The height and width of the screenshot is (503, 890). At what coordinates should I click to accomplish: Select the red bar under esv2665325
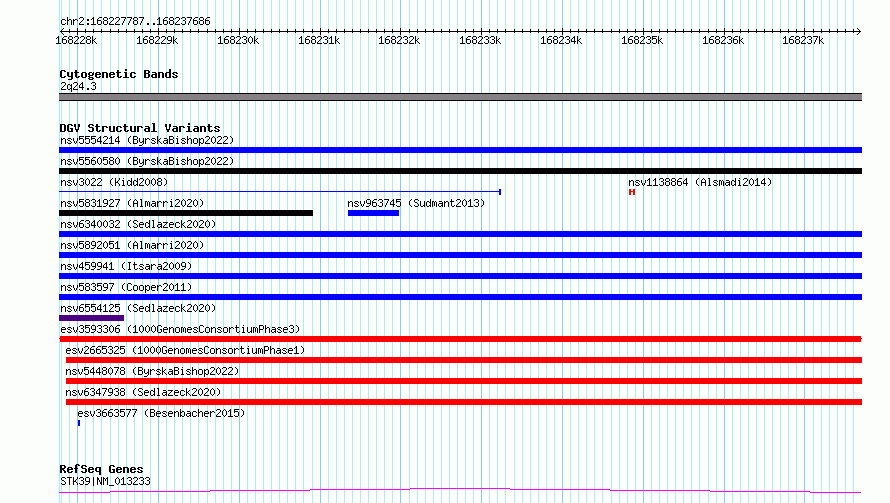(x=464, y=360)
